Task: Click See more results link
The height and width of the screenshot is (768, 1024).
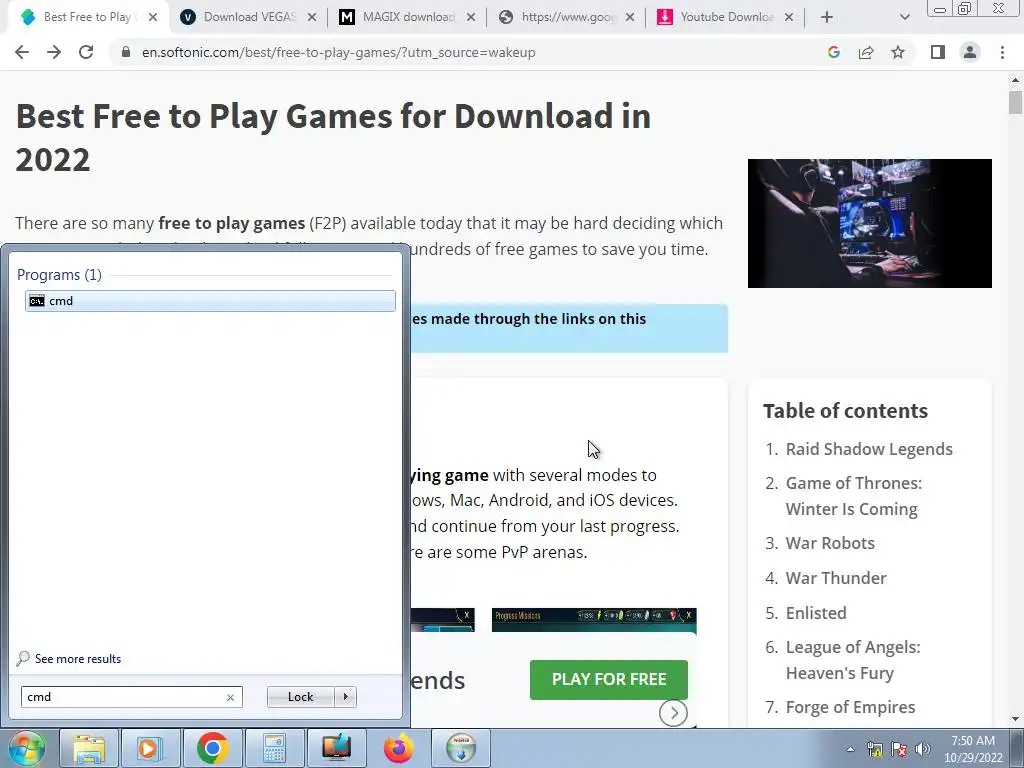Action: click(x=78, y=659)
